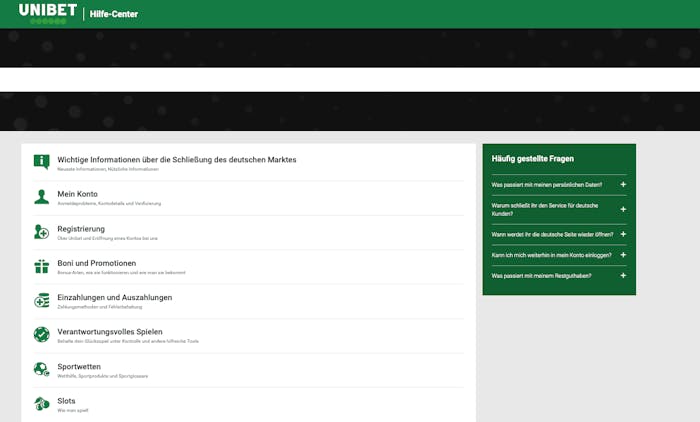Expand 'Kann ich mich weiterhin' plus icon
Screen dimensions: 700x422
pos(623,255)
